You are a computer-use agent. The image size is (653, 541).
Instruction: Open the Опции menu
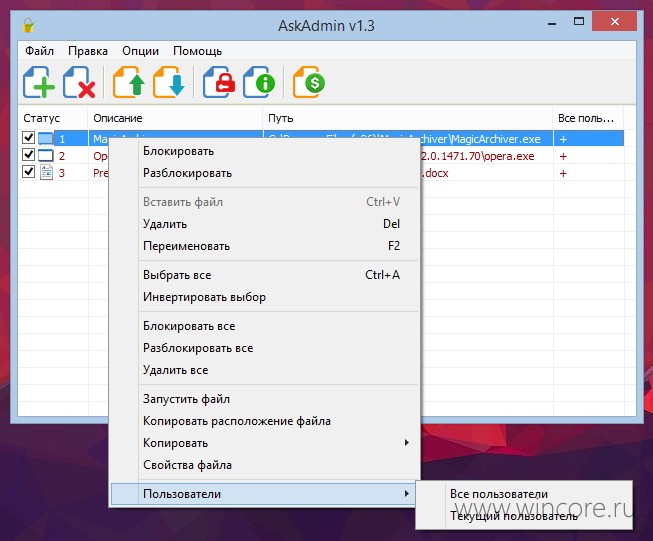click(x=140, y=51)
